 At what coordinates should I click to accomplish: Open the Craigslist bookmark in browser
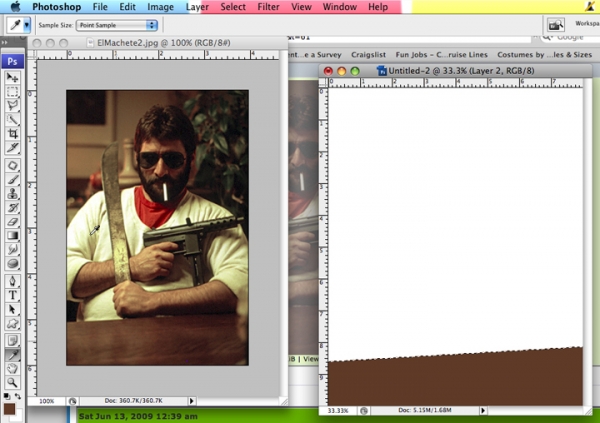click(368, 55)
